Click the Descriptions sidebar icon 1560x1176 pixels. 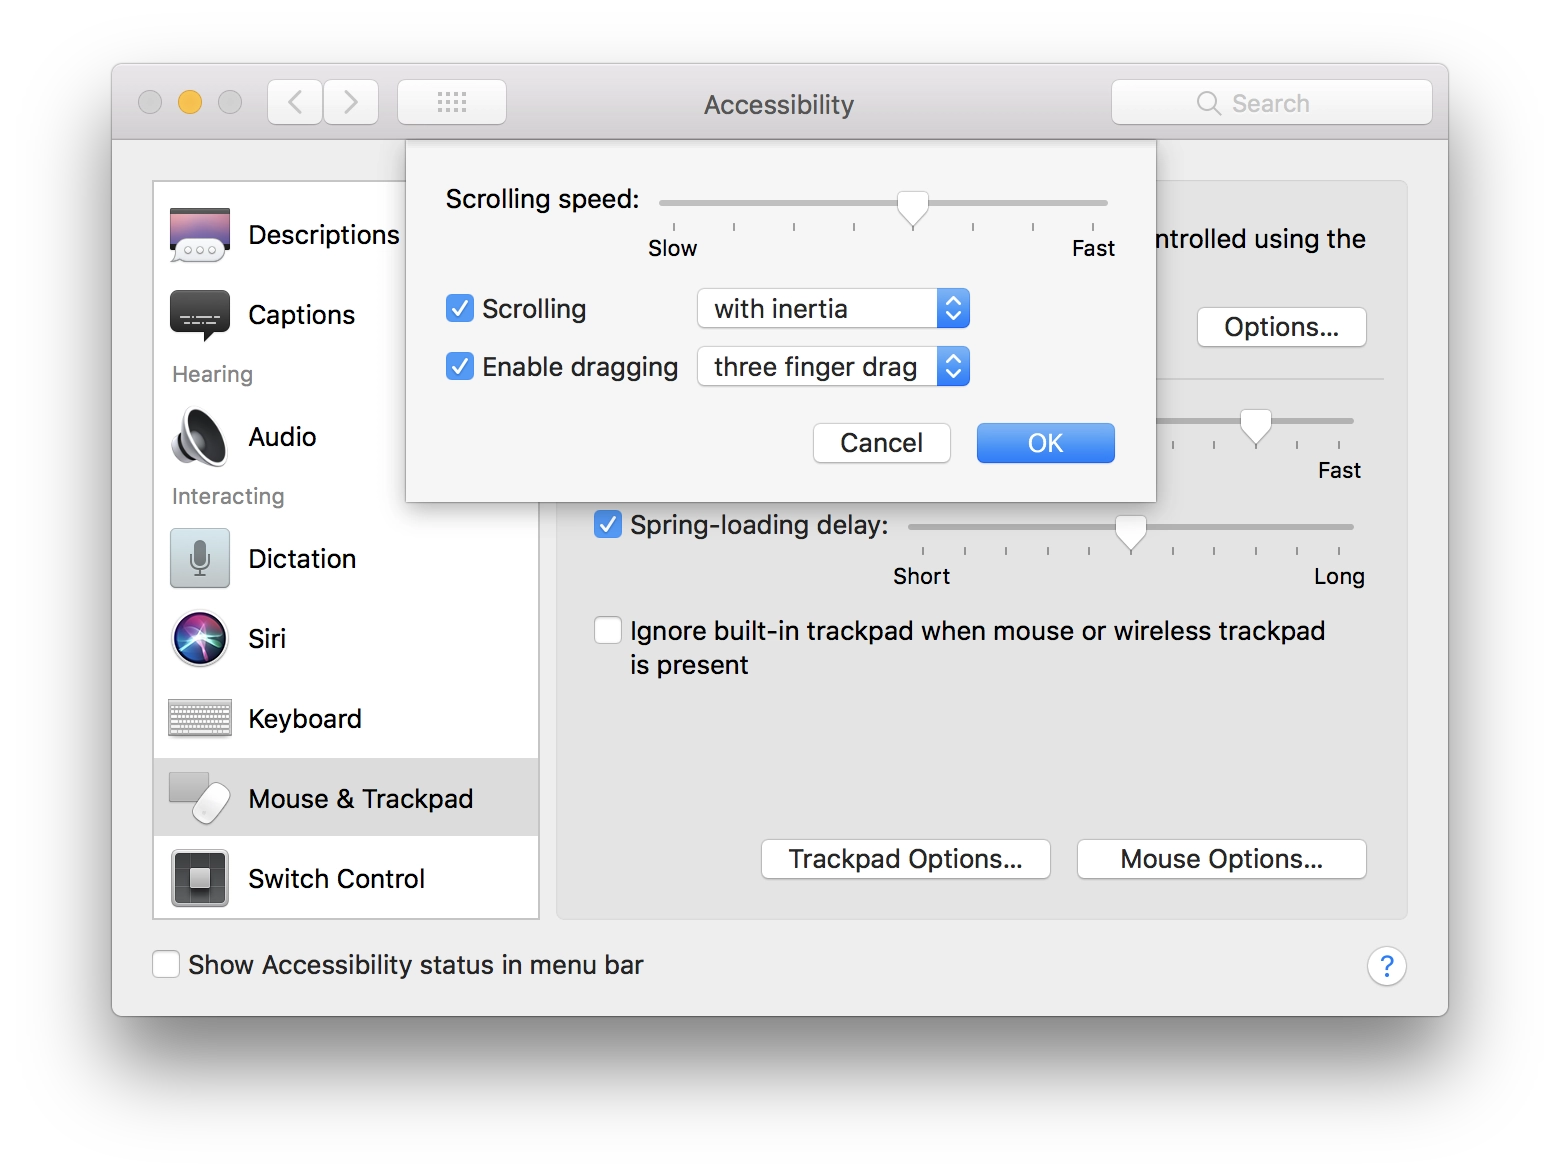coord(200,235)
